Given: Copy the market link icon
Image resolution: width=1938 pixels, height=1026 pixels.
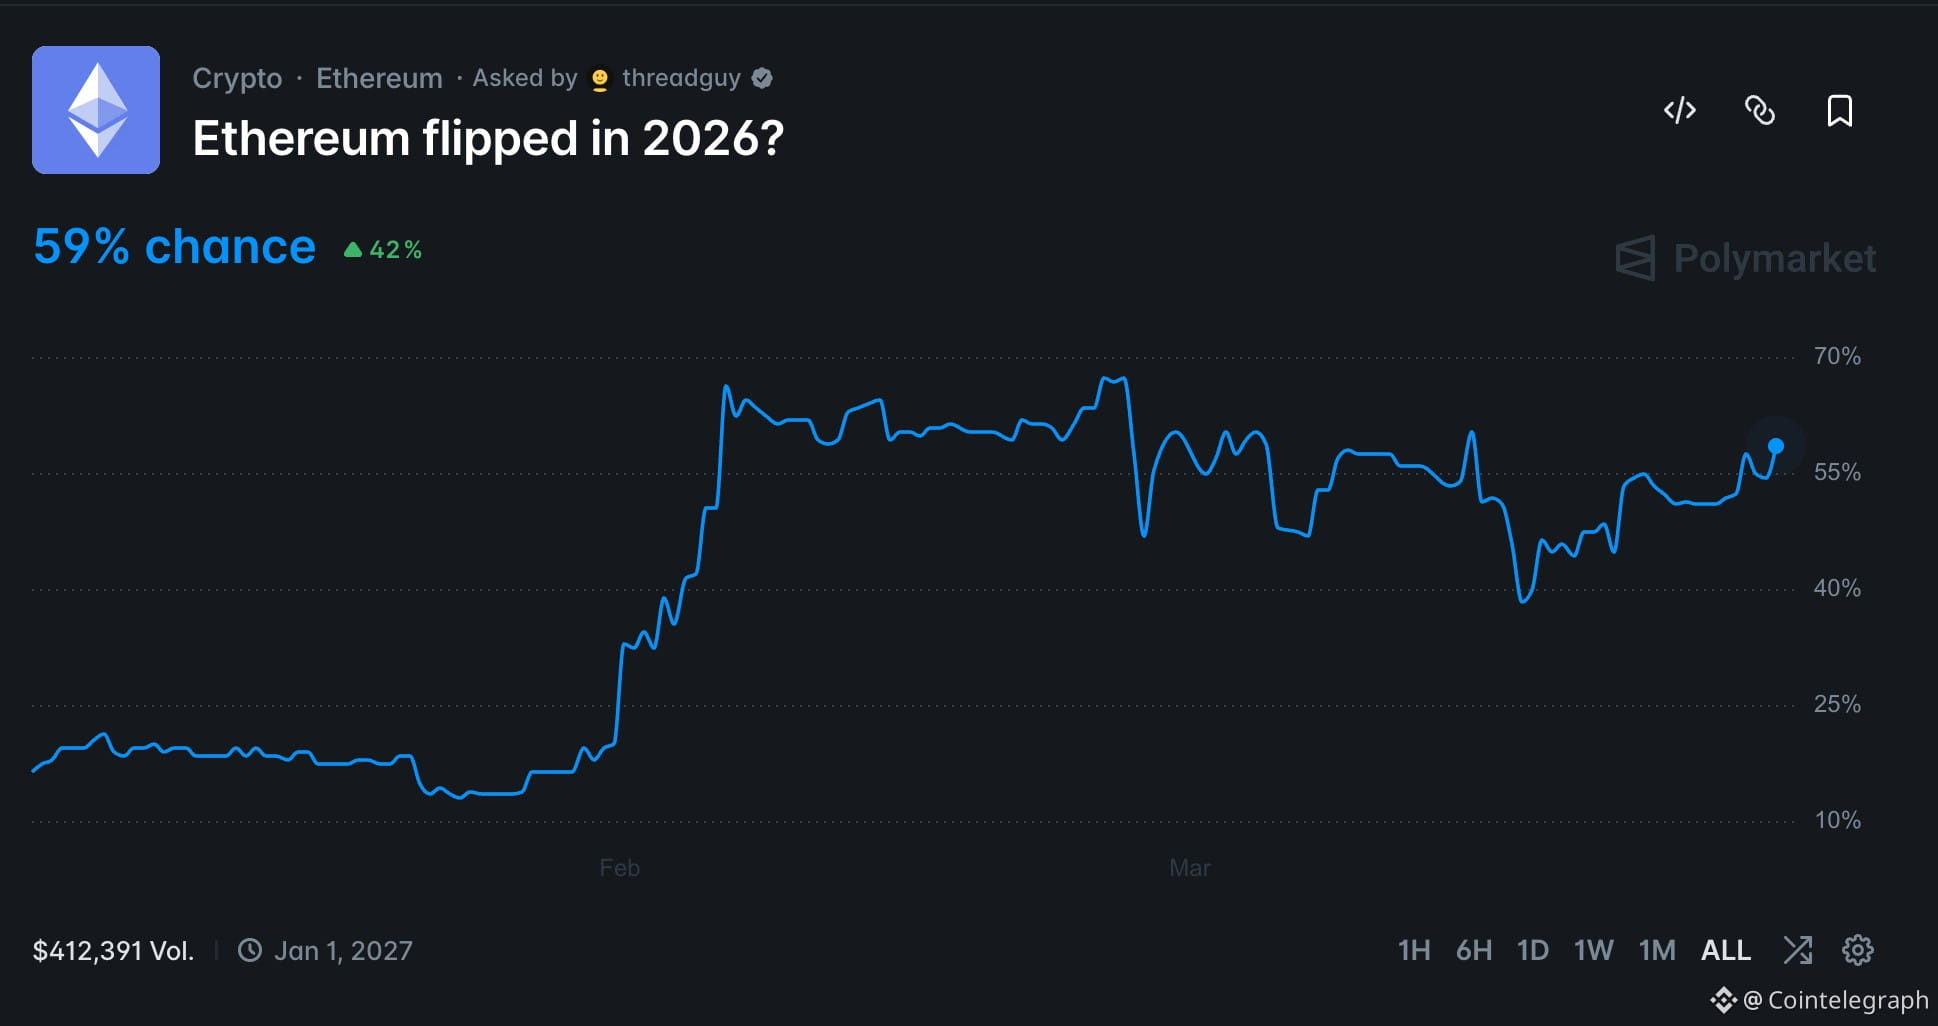Looking at the screenshot, I should pyautogui.click(x=1759, y=111).
